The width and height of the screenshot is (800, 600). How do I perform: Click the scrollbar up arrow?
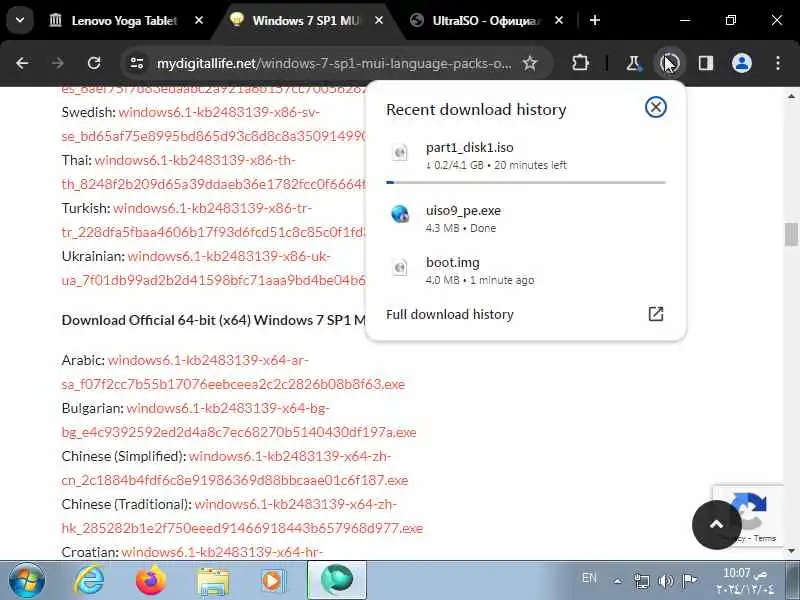[x=791, y=96]
